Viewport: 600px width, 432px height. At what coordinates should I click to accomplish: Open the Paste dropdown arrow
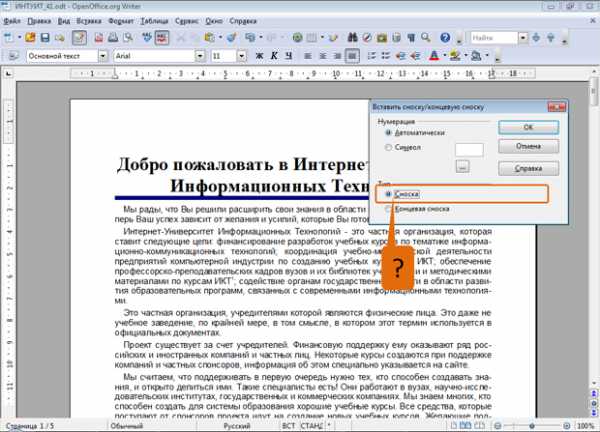220,37
